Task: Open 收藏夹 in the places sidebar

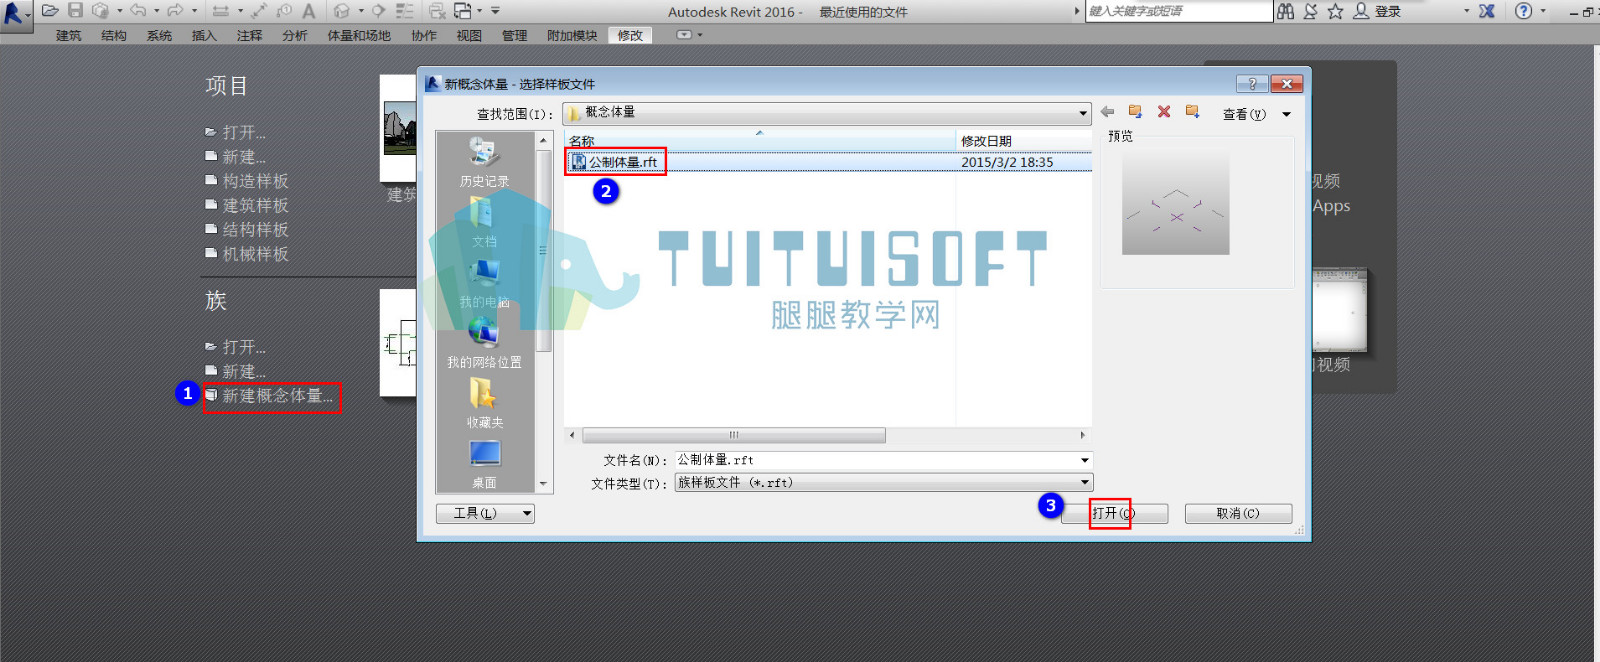Action: tap(485, 403)
